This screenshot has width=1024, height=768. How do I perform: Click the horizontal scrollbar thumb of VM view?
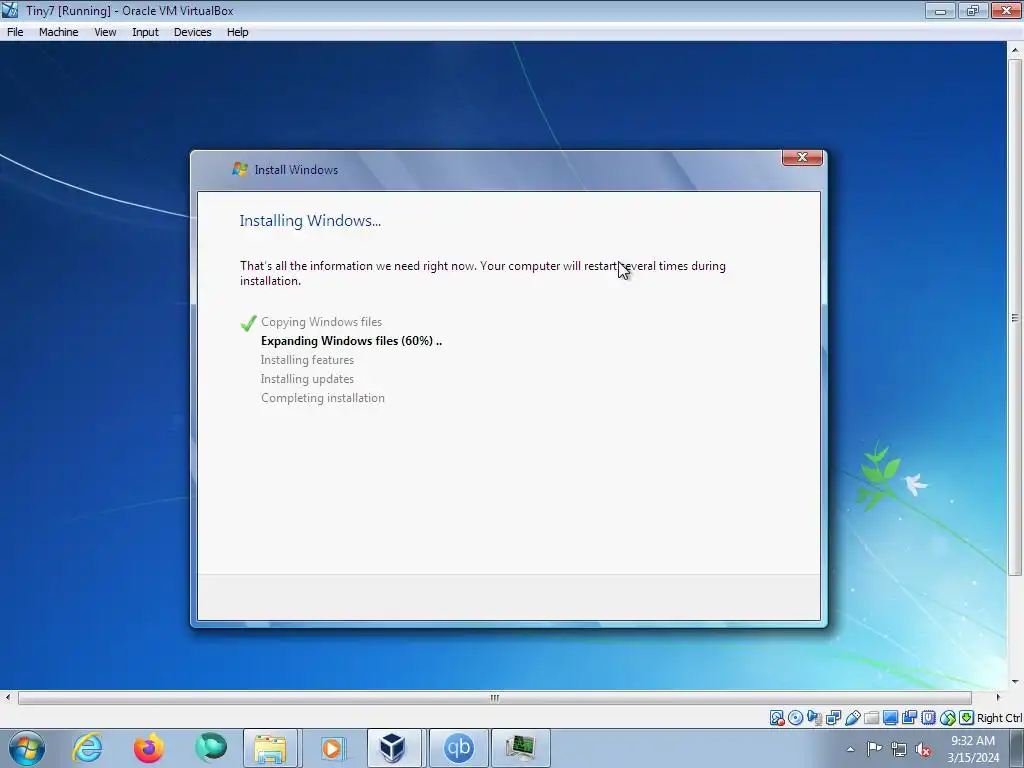(x=495, y=698)
